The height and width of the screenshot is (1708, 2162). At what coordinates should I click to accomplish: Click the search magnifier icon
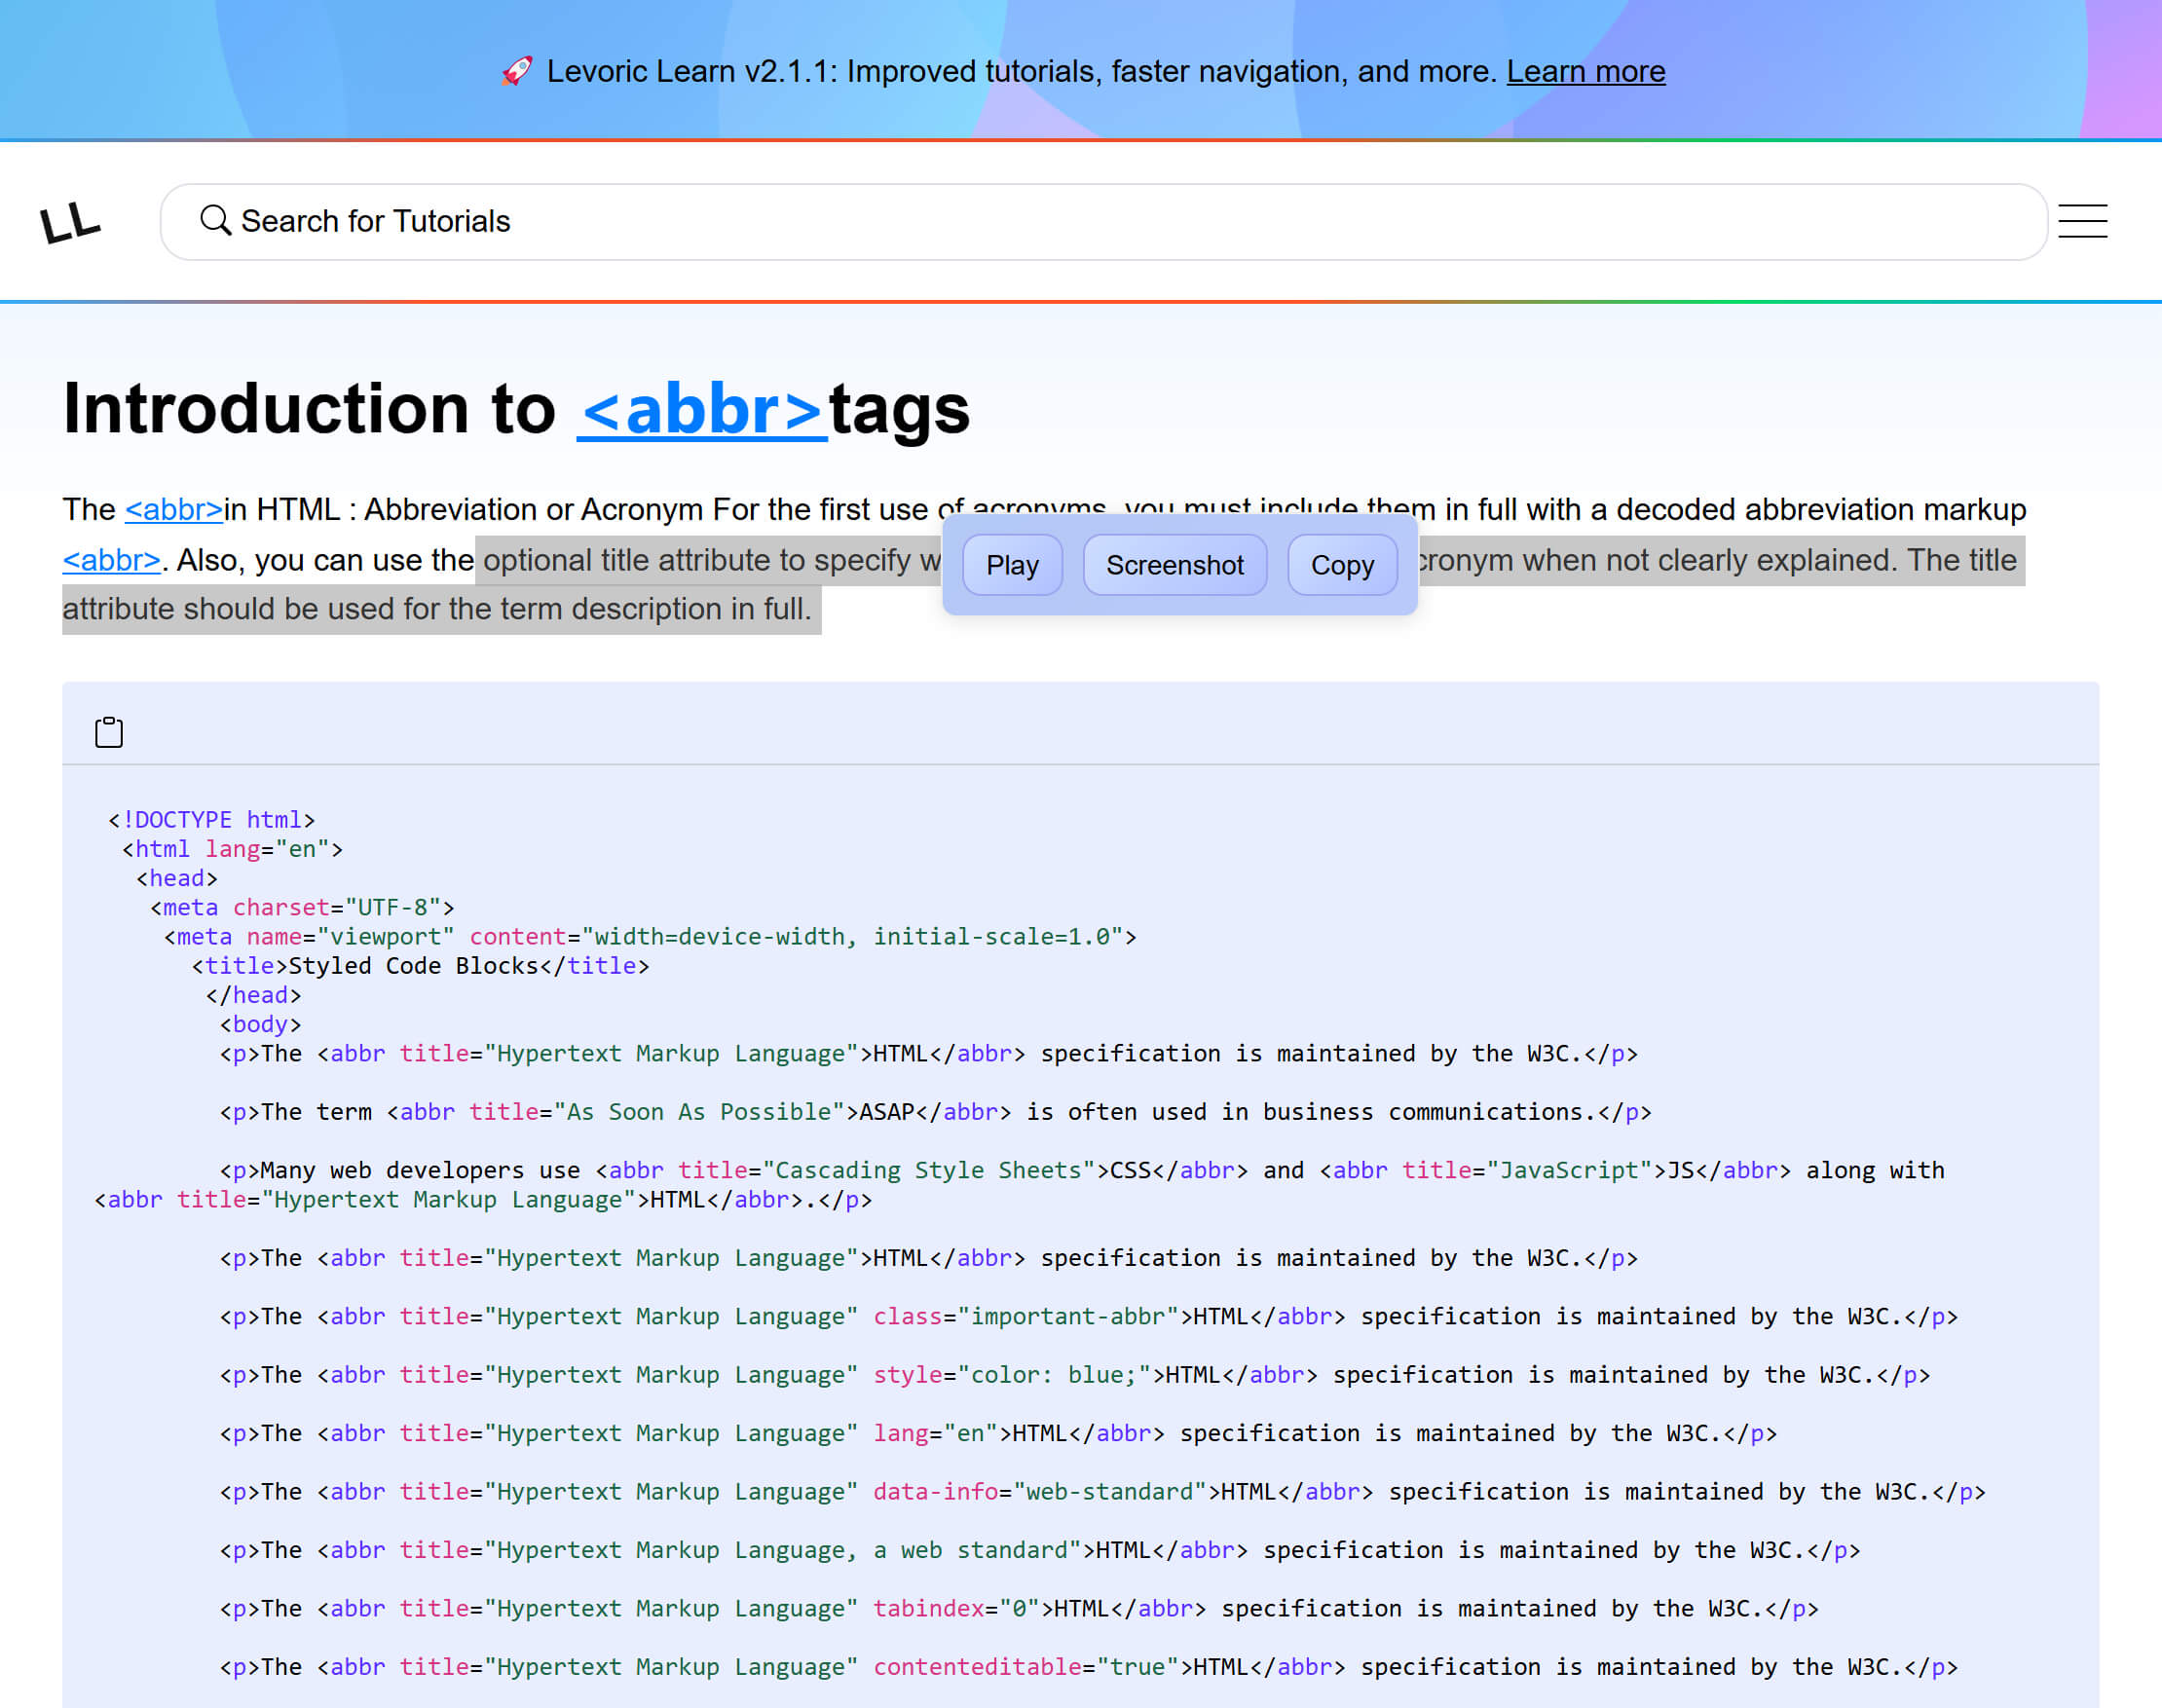pyautogui.click(x=214, y=220)
